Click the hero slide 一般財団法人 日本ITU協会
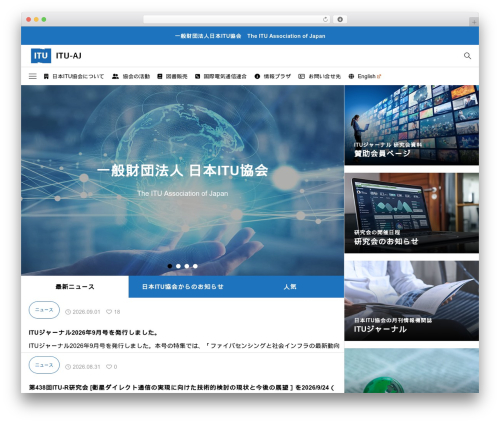Image resolution: width=500 pixels, height=423 pixels. 183,171
